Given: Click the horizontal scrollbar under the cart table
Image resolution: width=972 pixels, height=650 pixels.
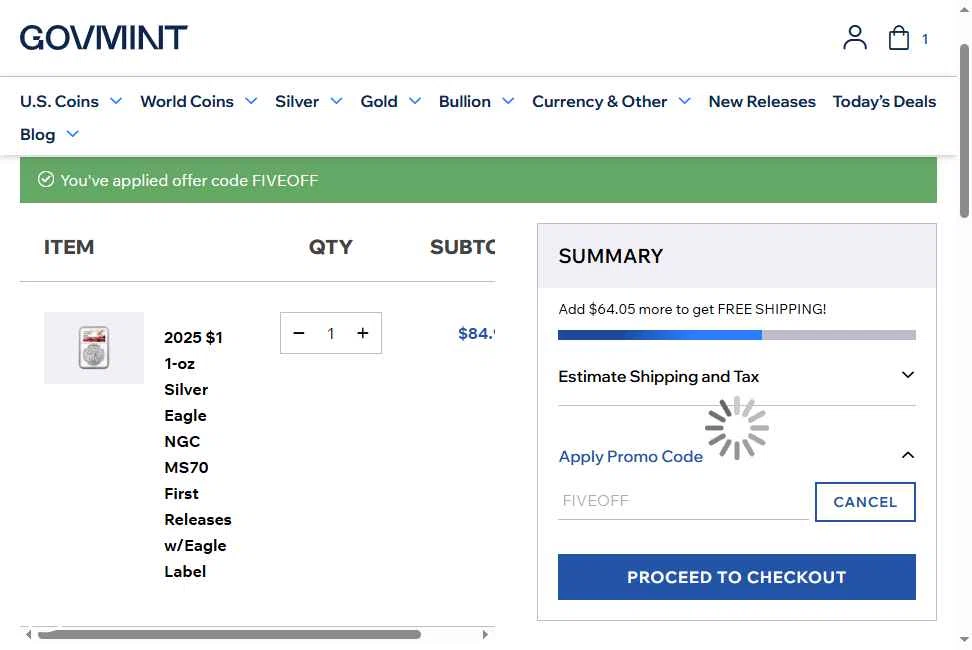Looking at the screenshot, I should pos(229,635).
